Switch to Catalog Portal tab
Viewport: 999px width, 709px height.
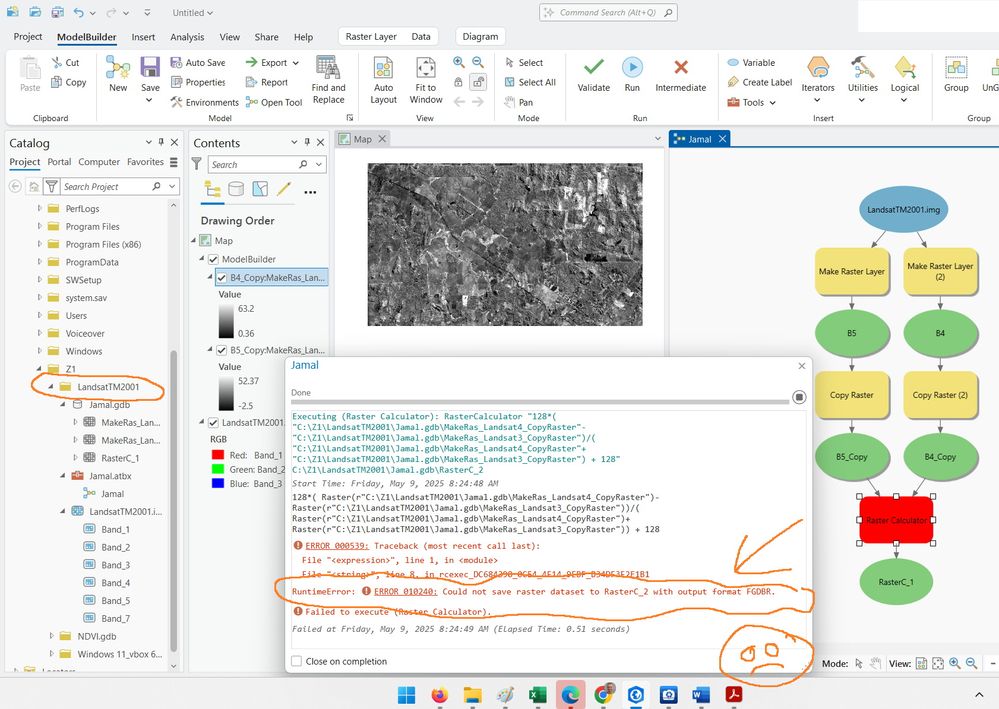pos(59,162)
